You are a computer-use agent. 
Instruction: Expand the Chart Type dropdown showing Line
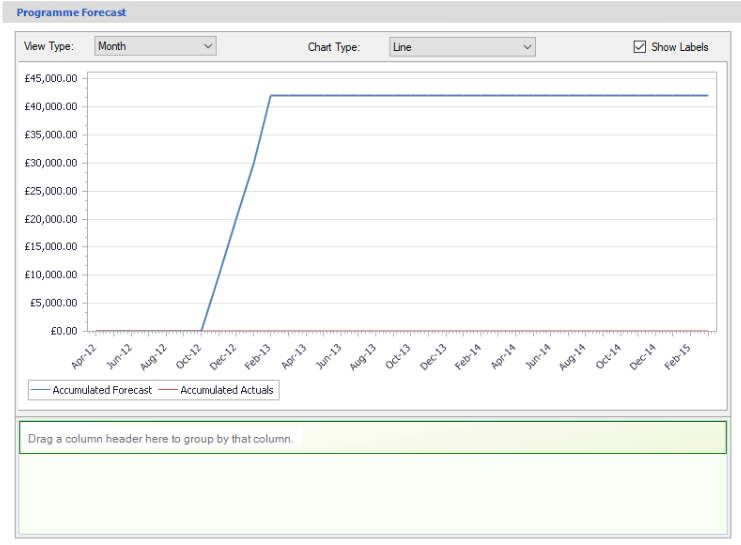[x=462, y=47]
